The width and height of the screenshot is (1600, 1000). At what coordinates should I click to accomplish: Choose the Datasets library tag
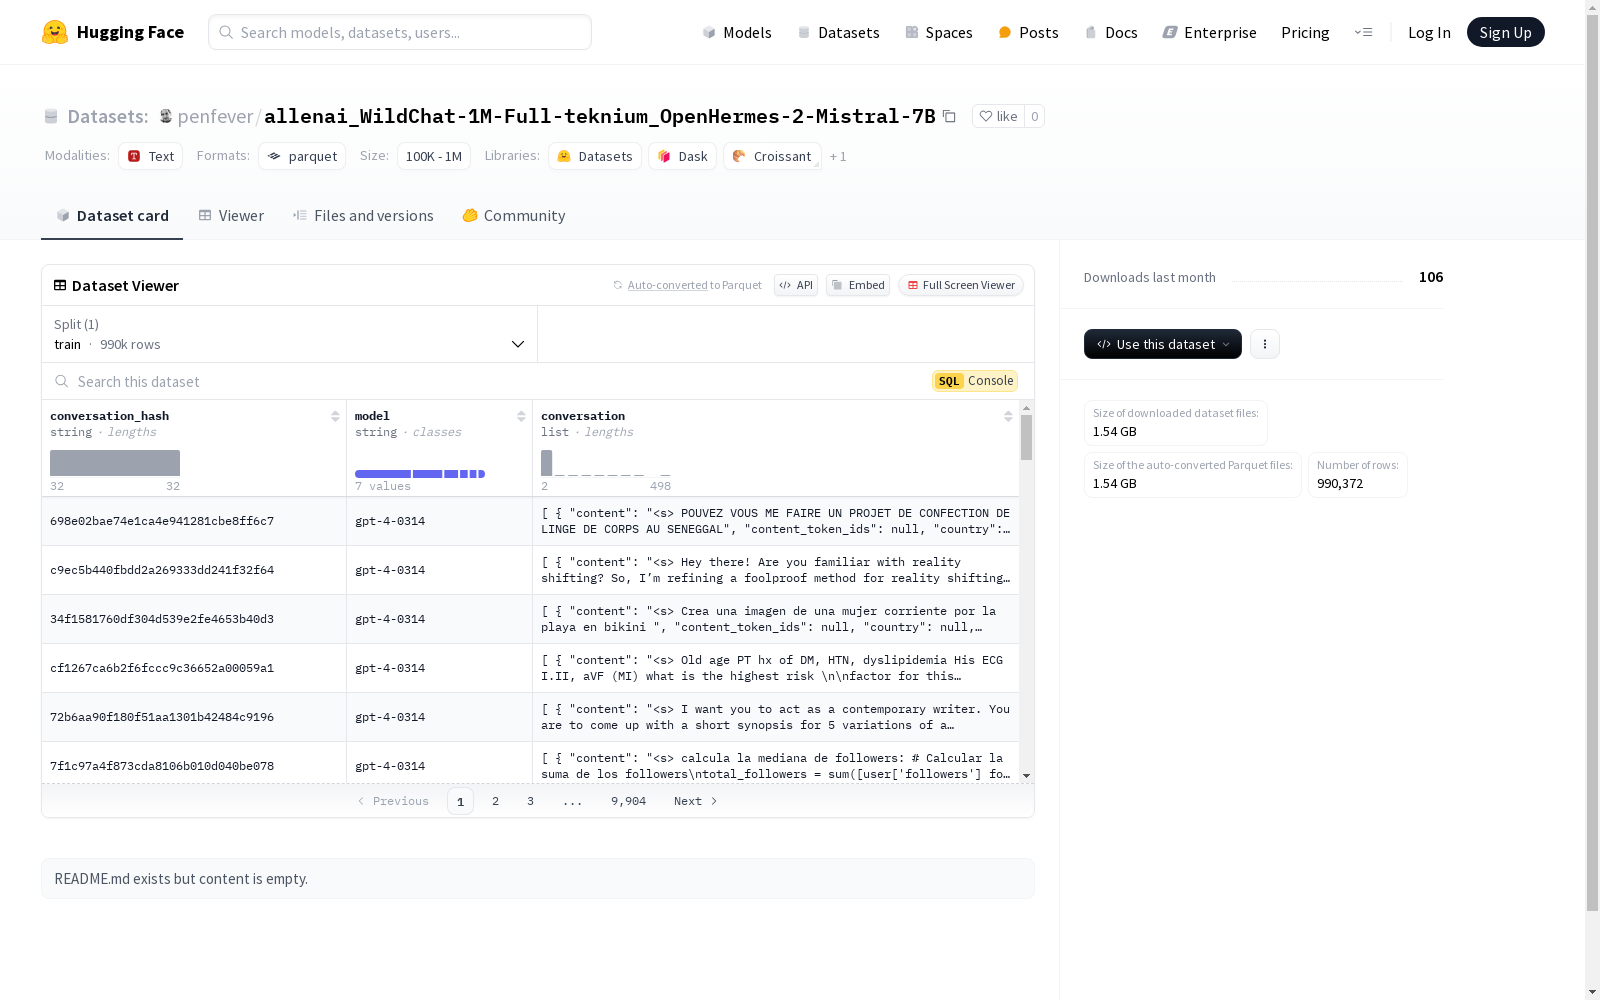[595, 156]
